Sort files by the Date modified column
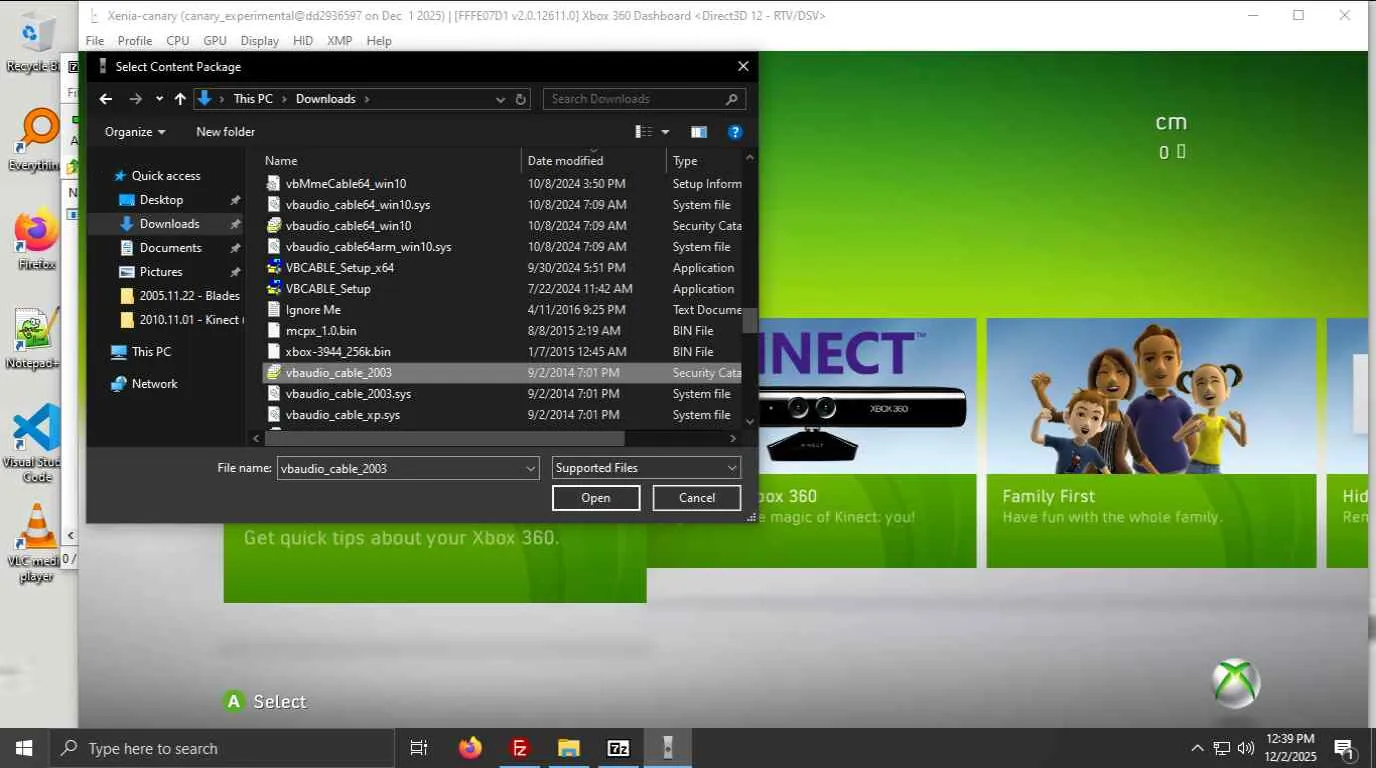1376x768 pixels. pos(593,161)
